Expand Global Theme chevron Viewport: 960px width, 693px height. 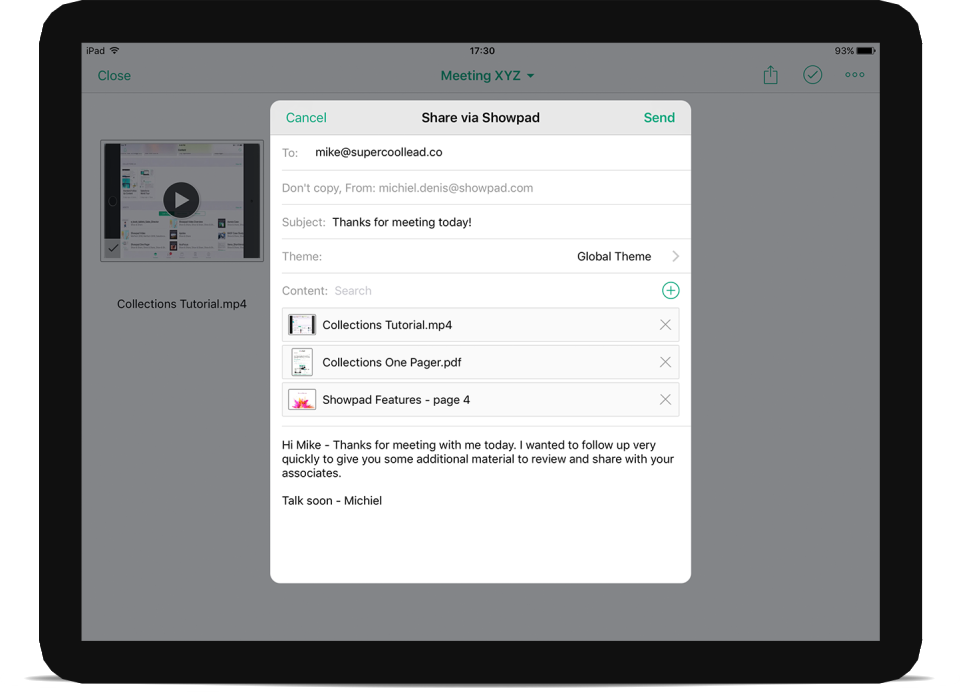pos(675,257)
